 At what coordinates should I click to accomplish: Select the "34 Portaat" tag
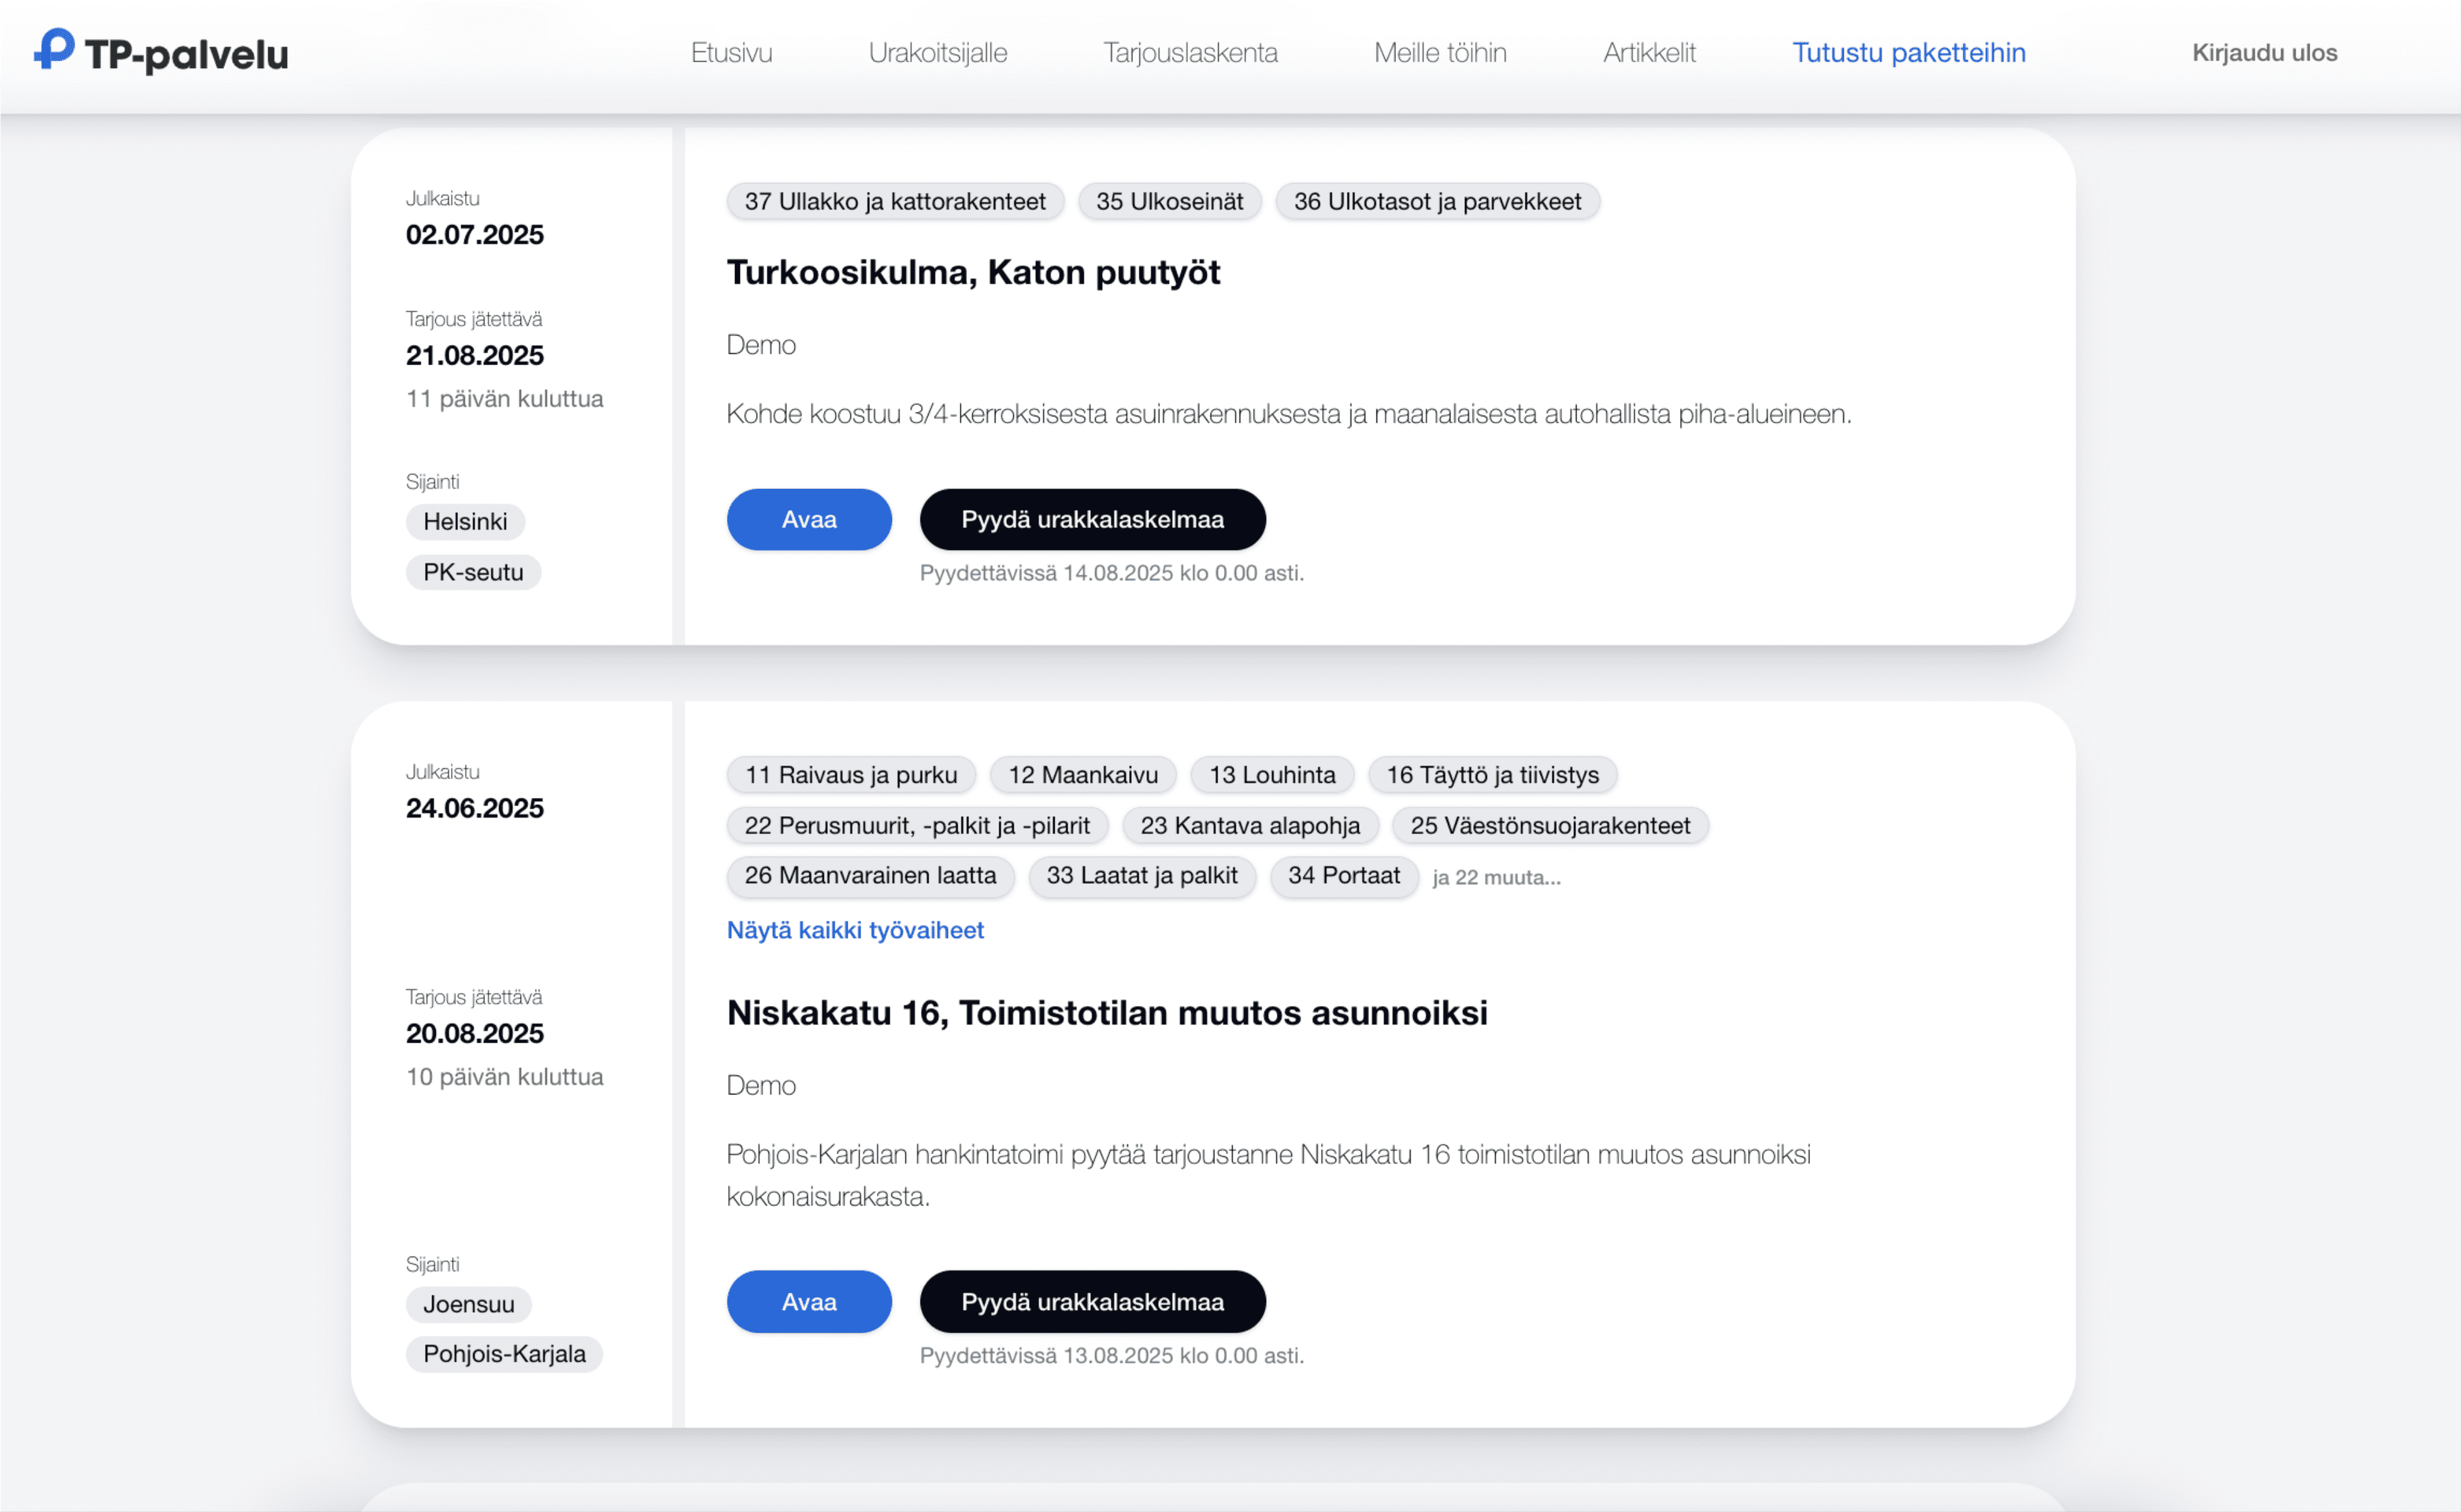[x=1344, y=876]
